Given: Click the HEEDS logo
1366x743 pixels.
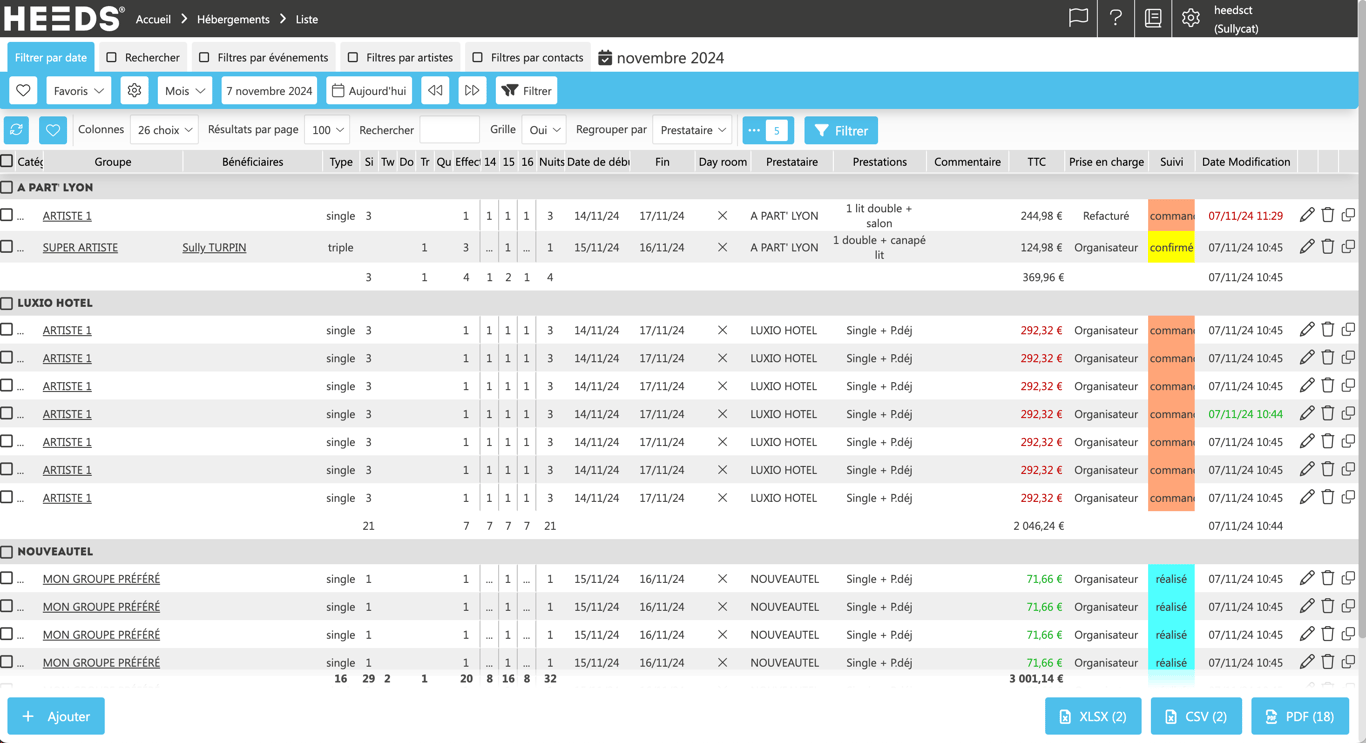Looking at the screenshot, I should click(x=64, y=18).
